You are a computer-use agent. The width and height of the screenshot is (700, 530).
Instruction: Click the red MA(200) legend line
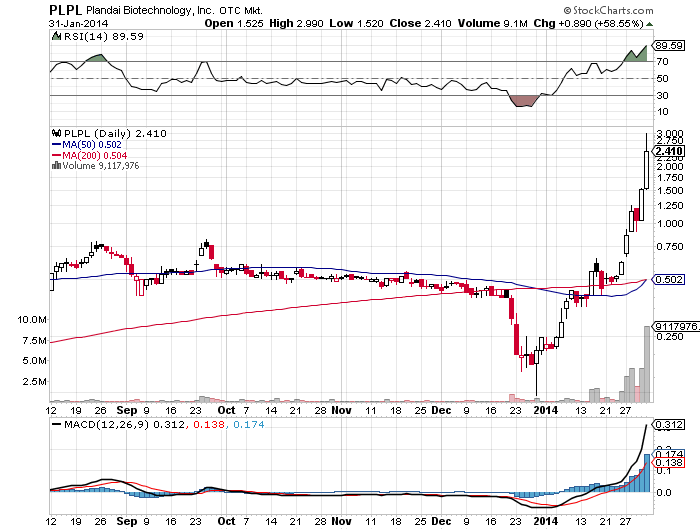tap(56, 155)
